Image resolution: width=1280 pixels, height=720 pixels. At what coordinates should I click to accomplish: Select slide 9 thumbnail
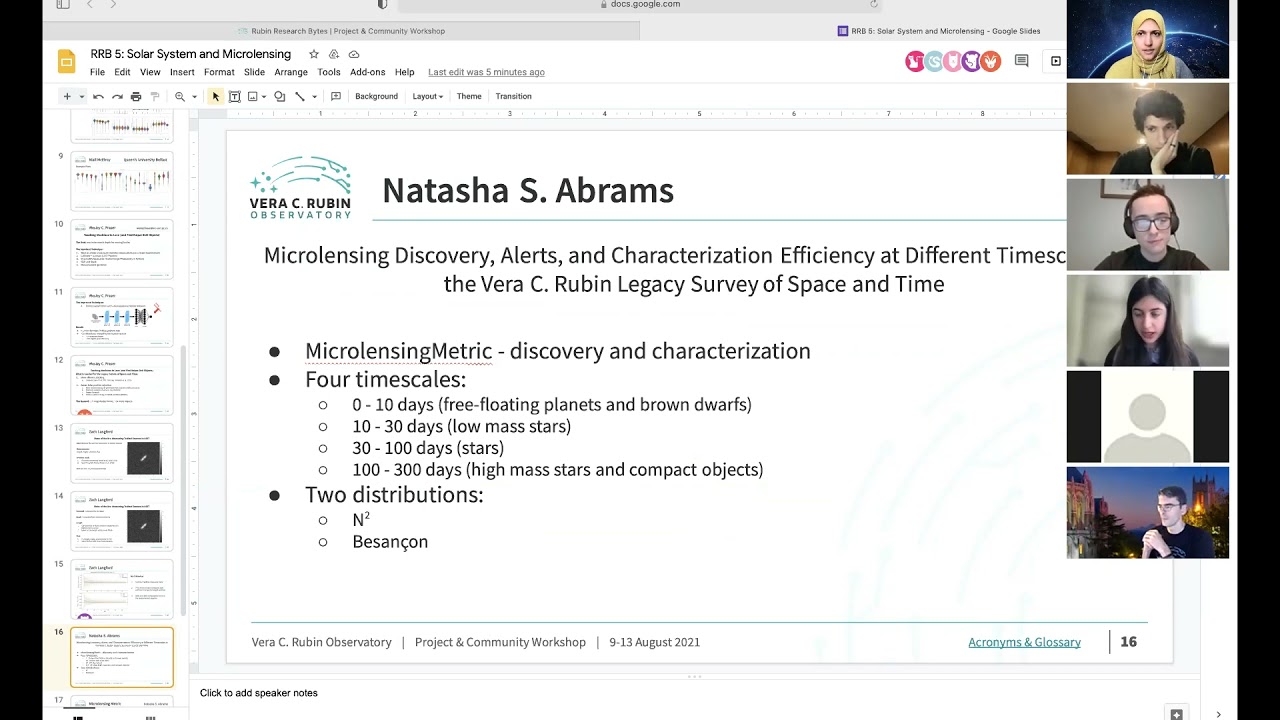coord(121,181)
